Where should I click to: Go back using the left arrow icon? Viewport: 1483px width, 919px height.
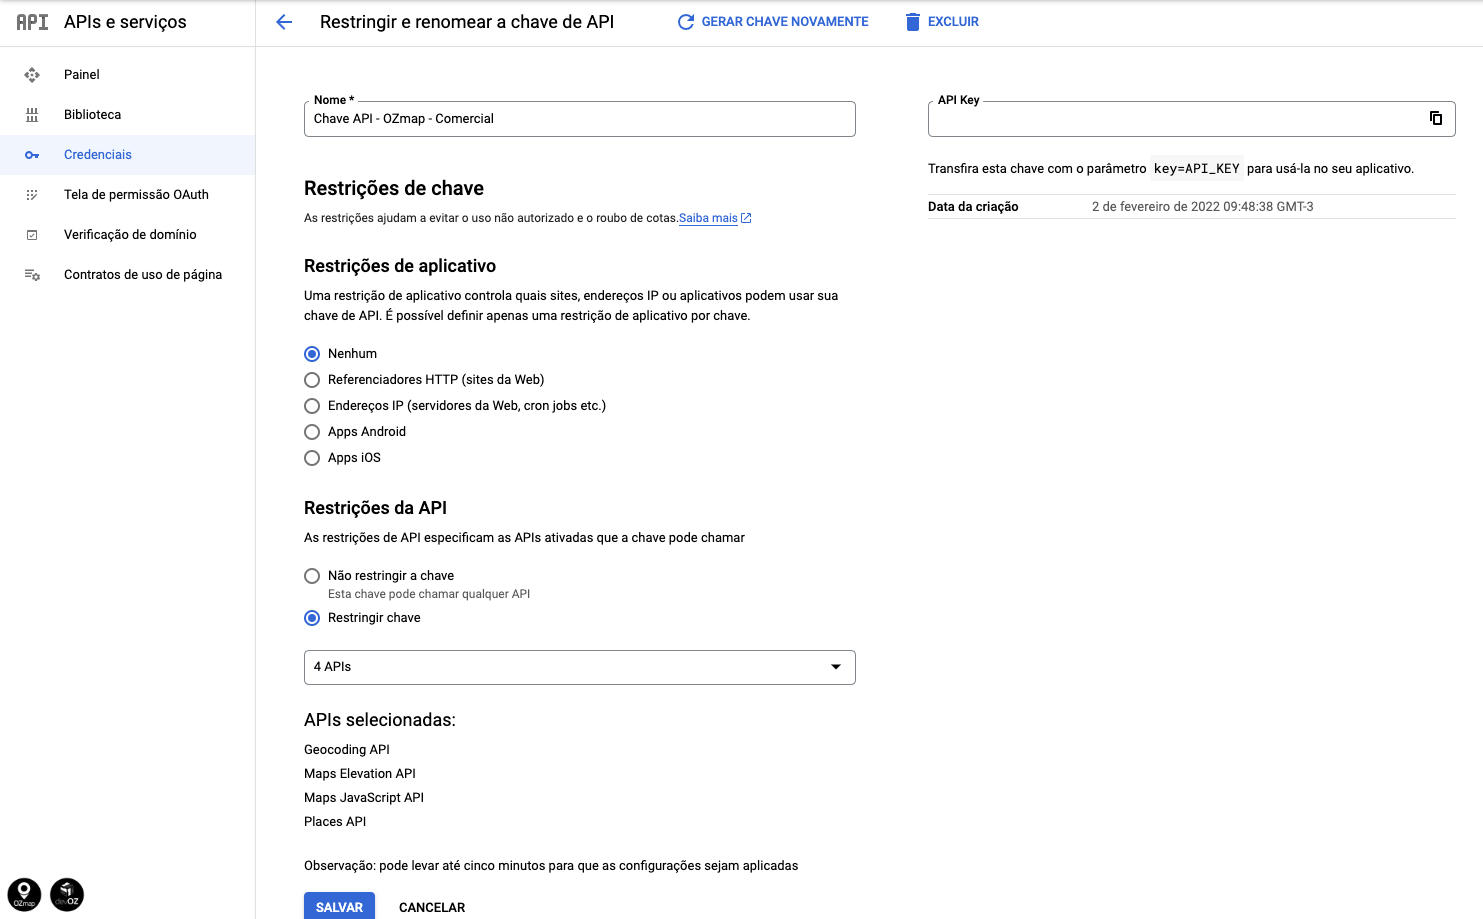click(x=284, y=22)
